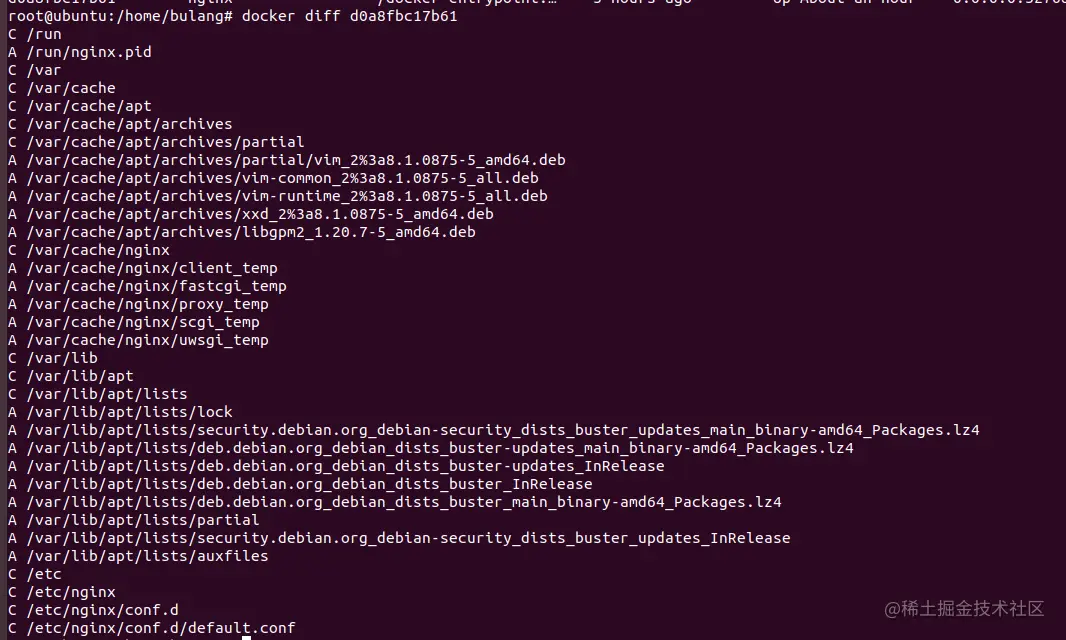
Task: Click the /etc/nginx/conf.d/default.conf line
Action: coord(152,628)
